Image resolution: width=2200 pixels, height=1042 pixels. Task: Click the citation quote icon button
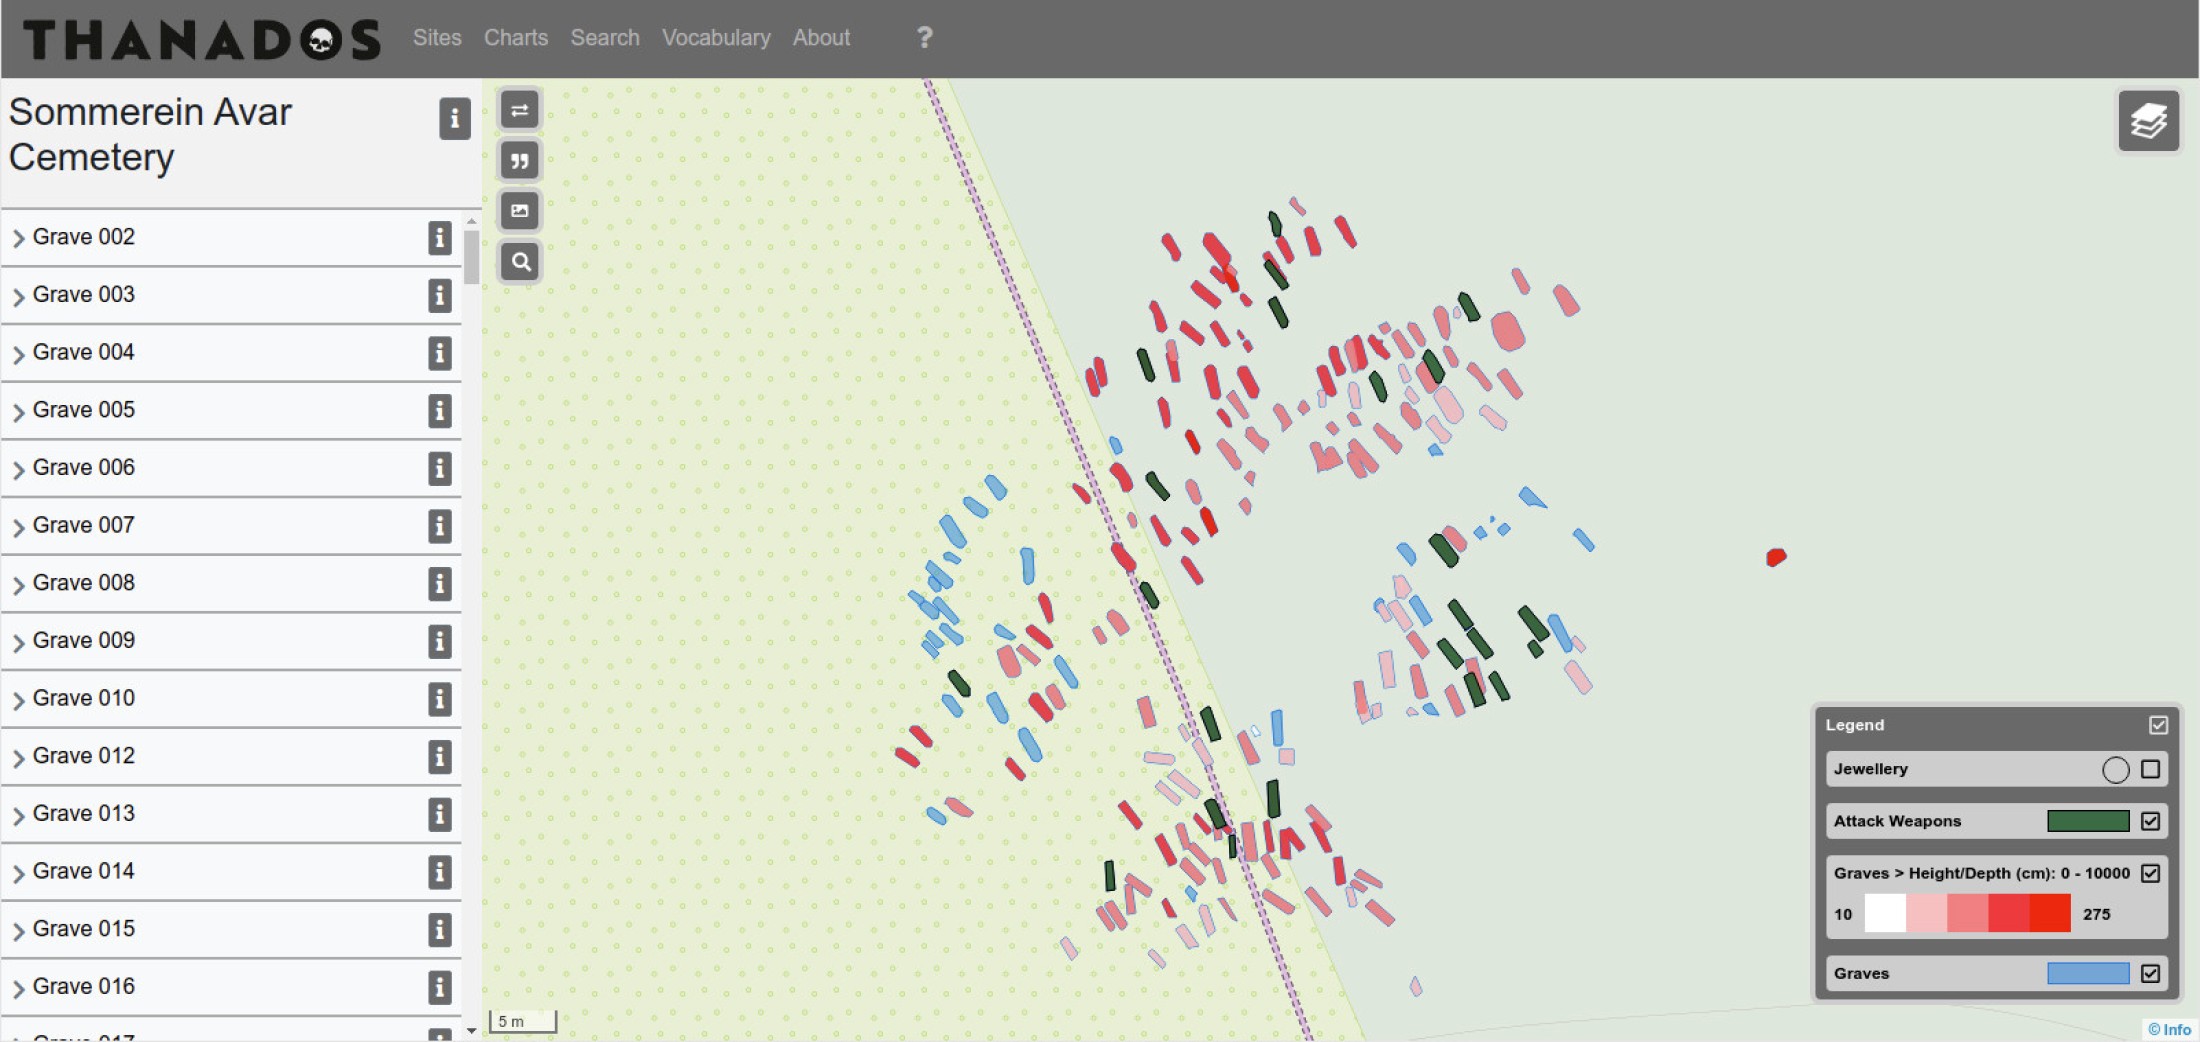click(520, 160)
